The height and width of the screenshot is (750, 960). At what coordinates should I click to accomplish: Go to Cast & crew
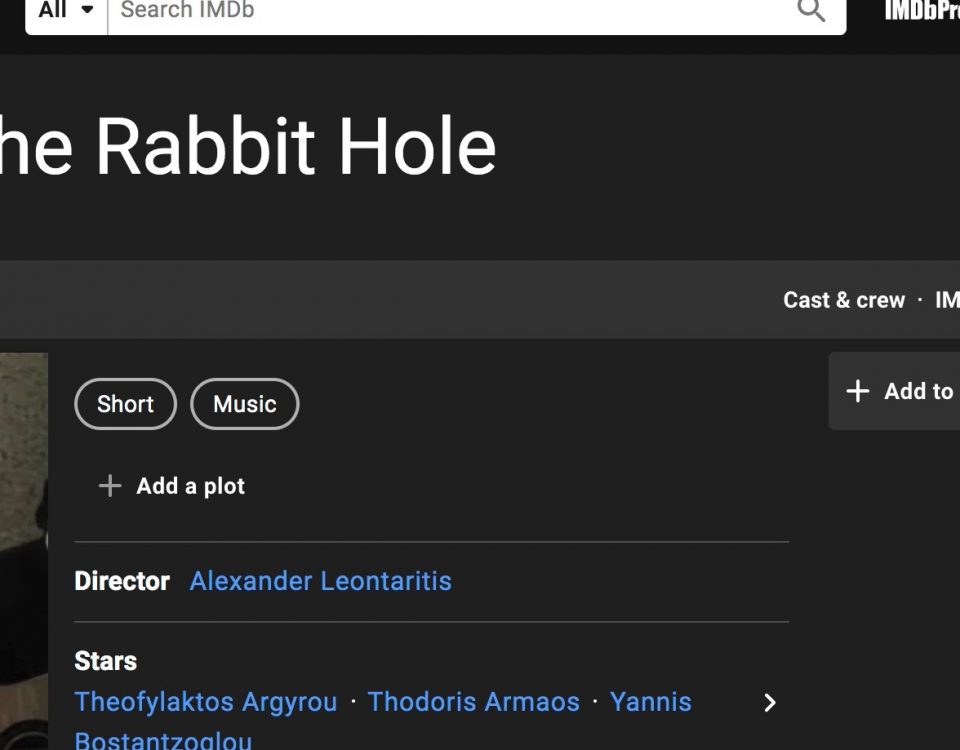tap(843, 300)
